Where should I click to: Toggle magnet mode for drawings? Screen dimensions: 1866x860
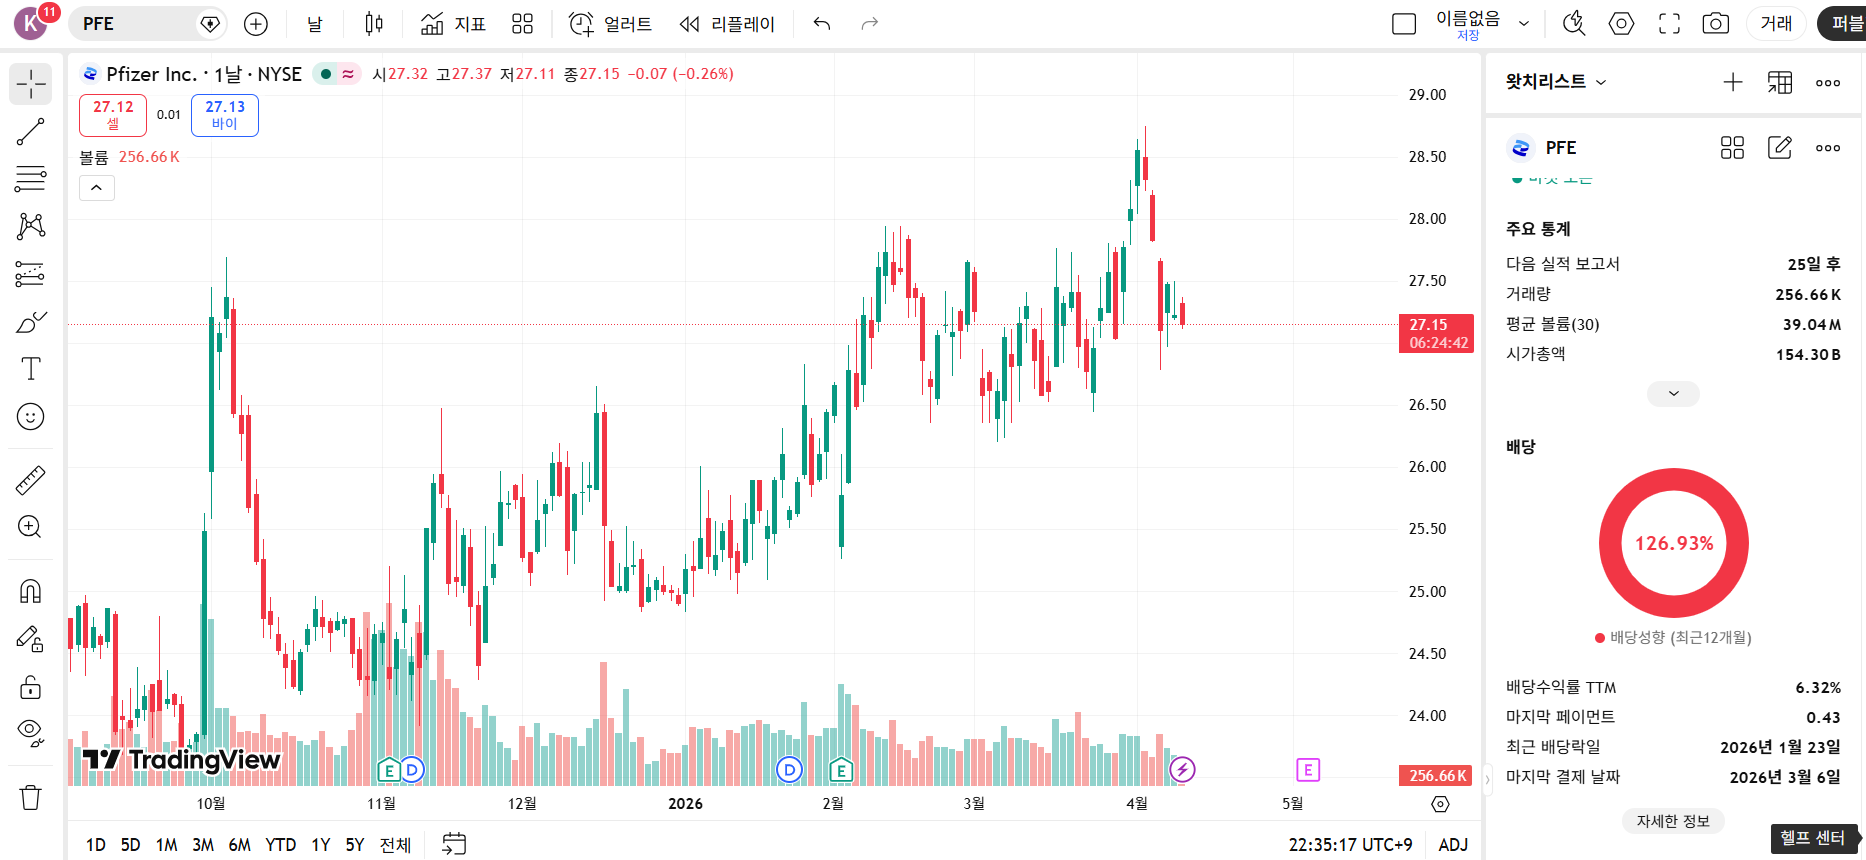31,591
